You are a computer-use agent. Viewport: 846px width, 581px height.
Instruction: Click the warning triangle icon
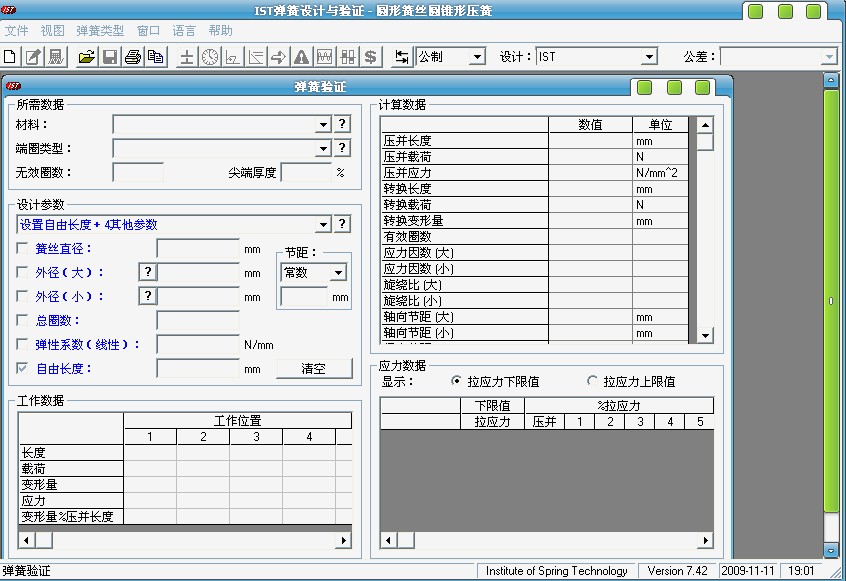point(301,57)
